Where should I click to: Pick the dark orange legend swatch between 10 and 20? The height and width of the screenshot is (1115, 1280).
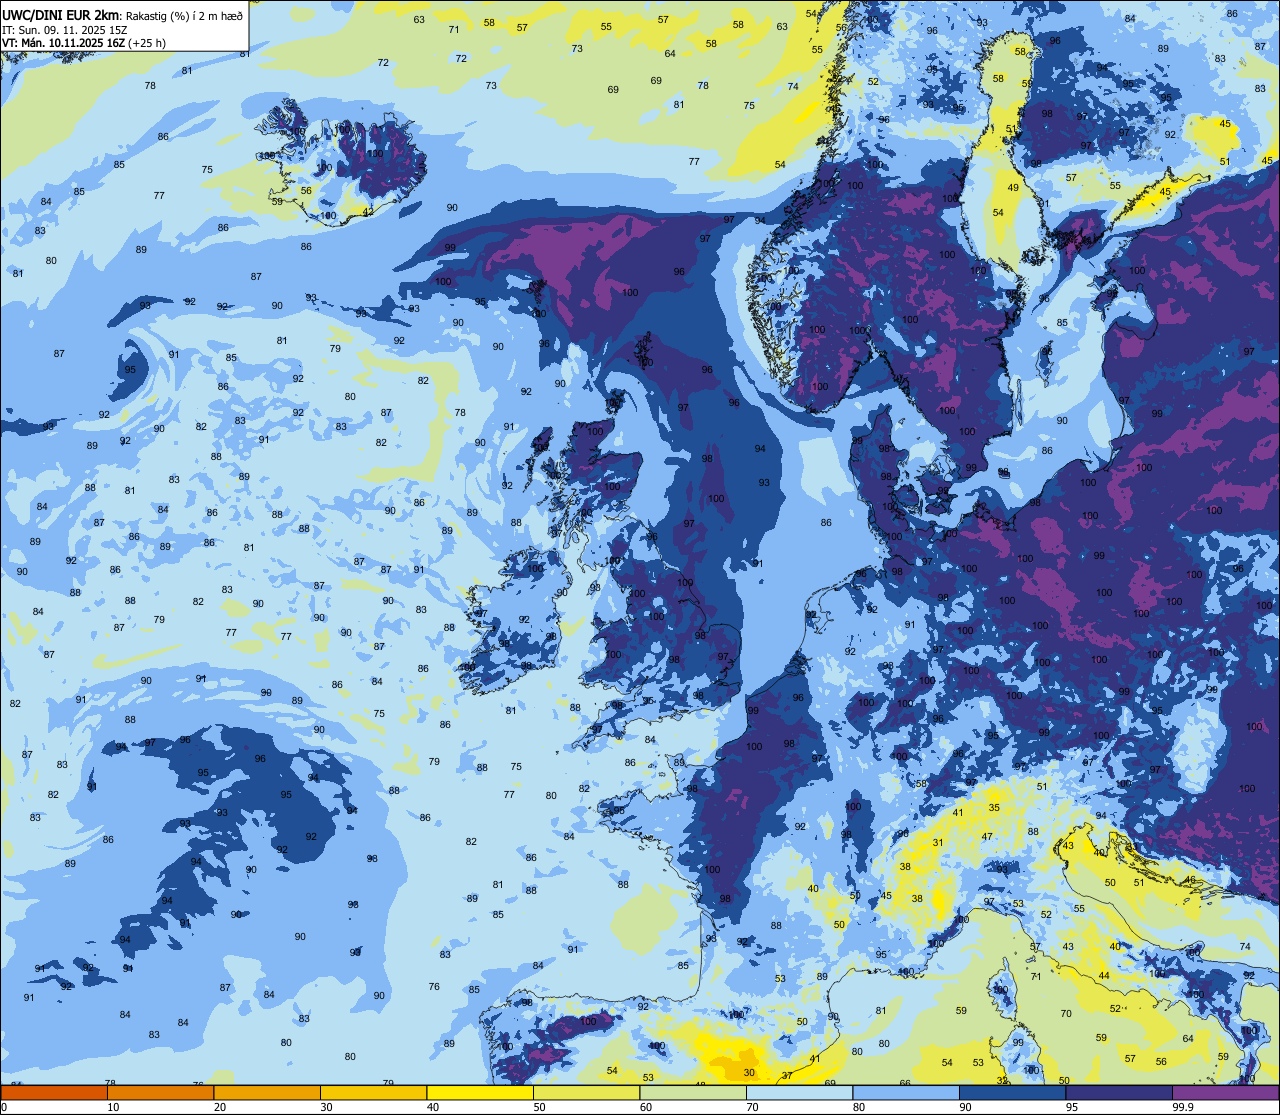tap(160, 1092)
